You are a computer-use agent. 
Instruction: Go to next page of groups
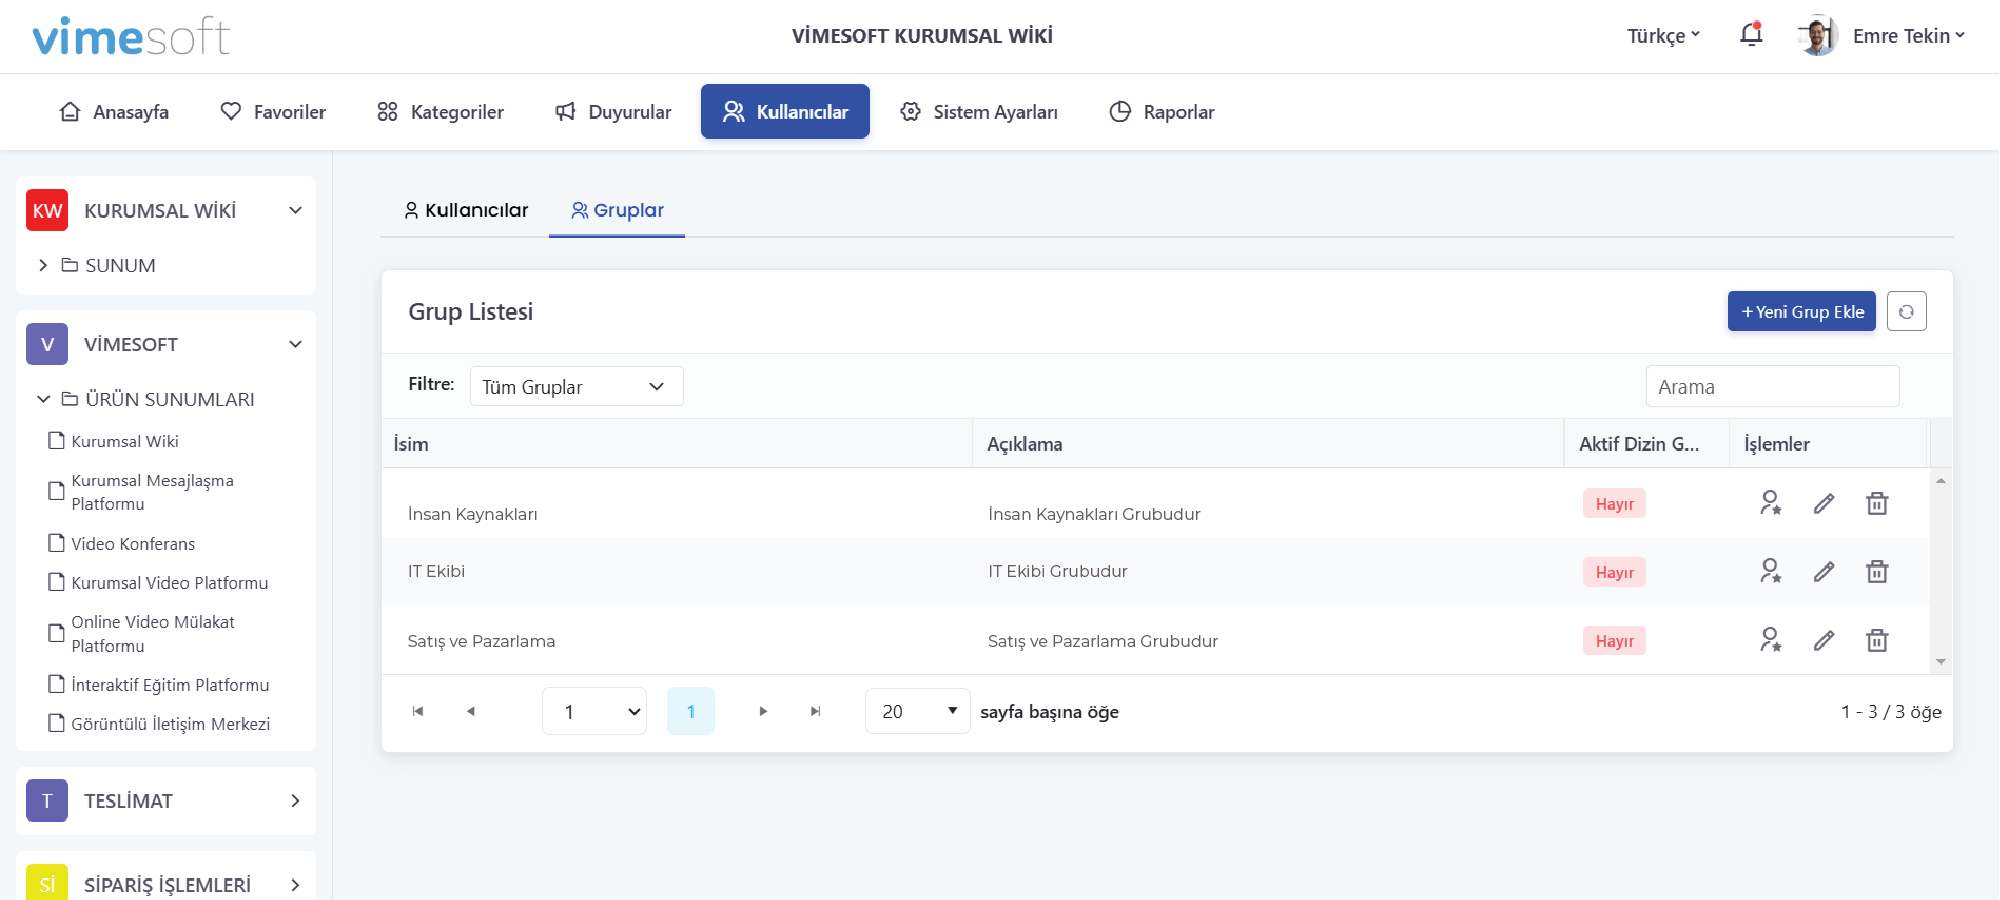763,711
